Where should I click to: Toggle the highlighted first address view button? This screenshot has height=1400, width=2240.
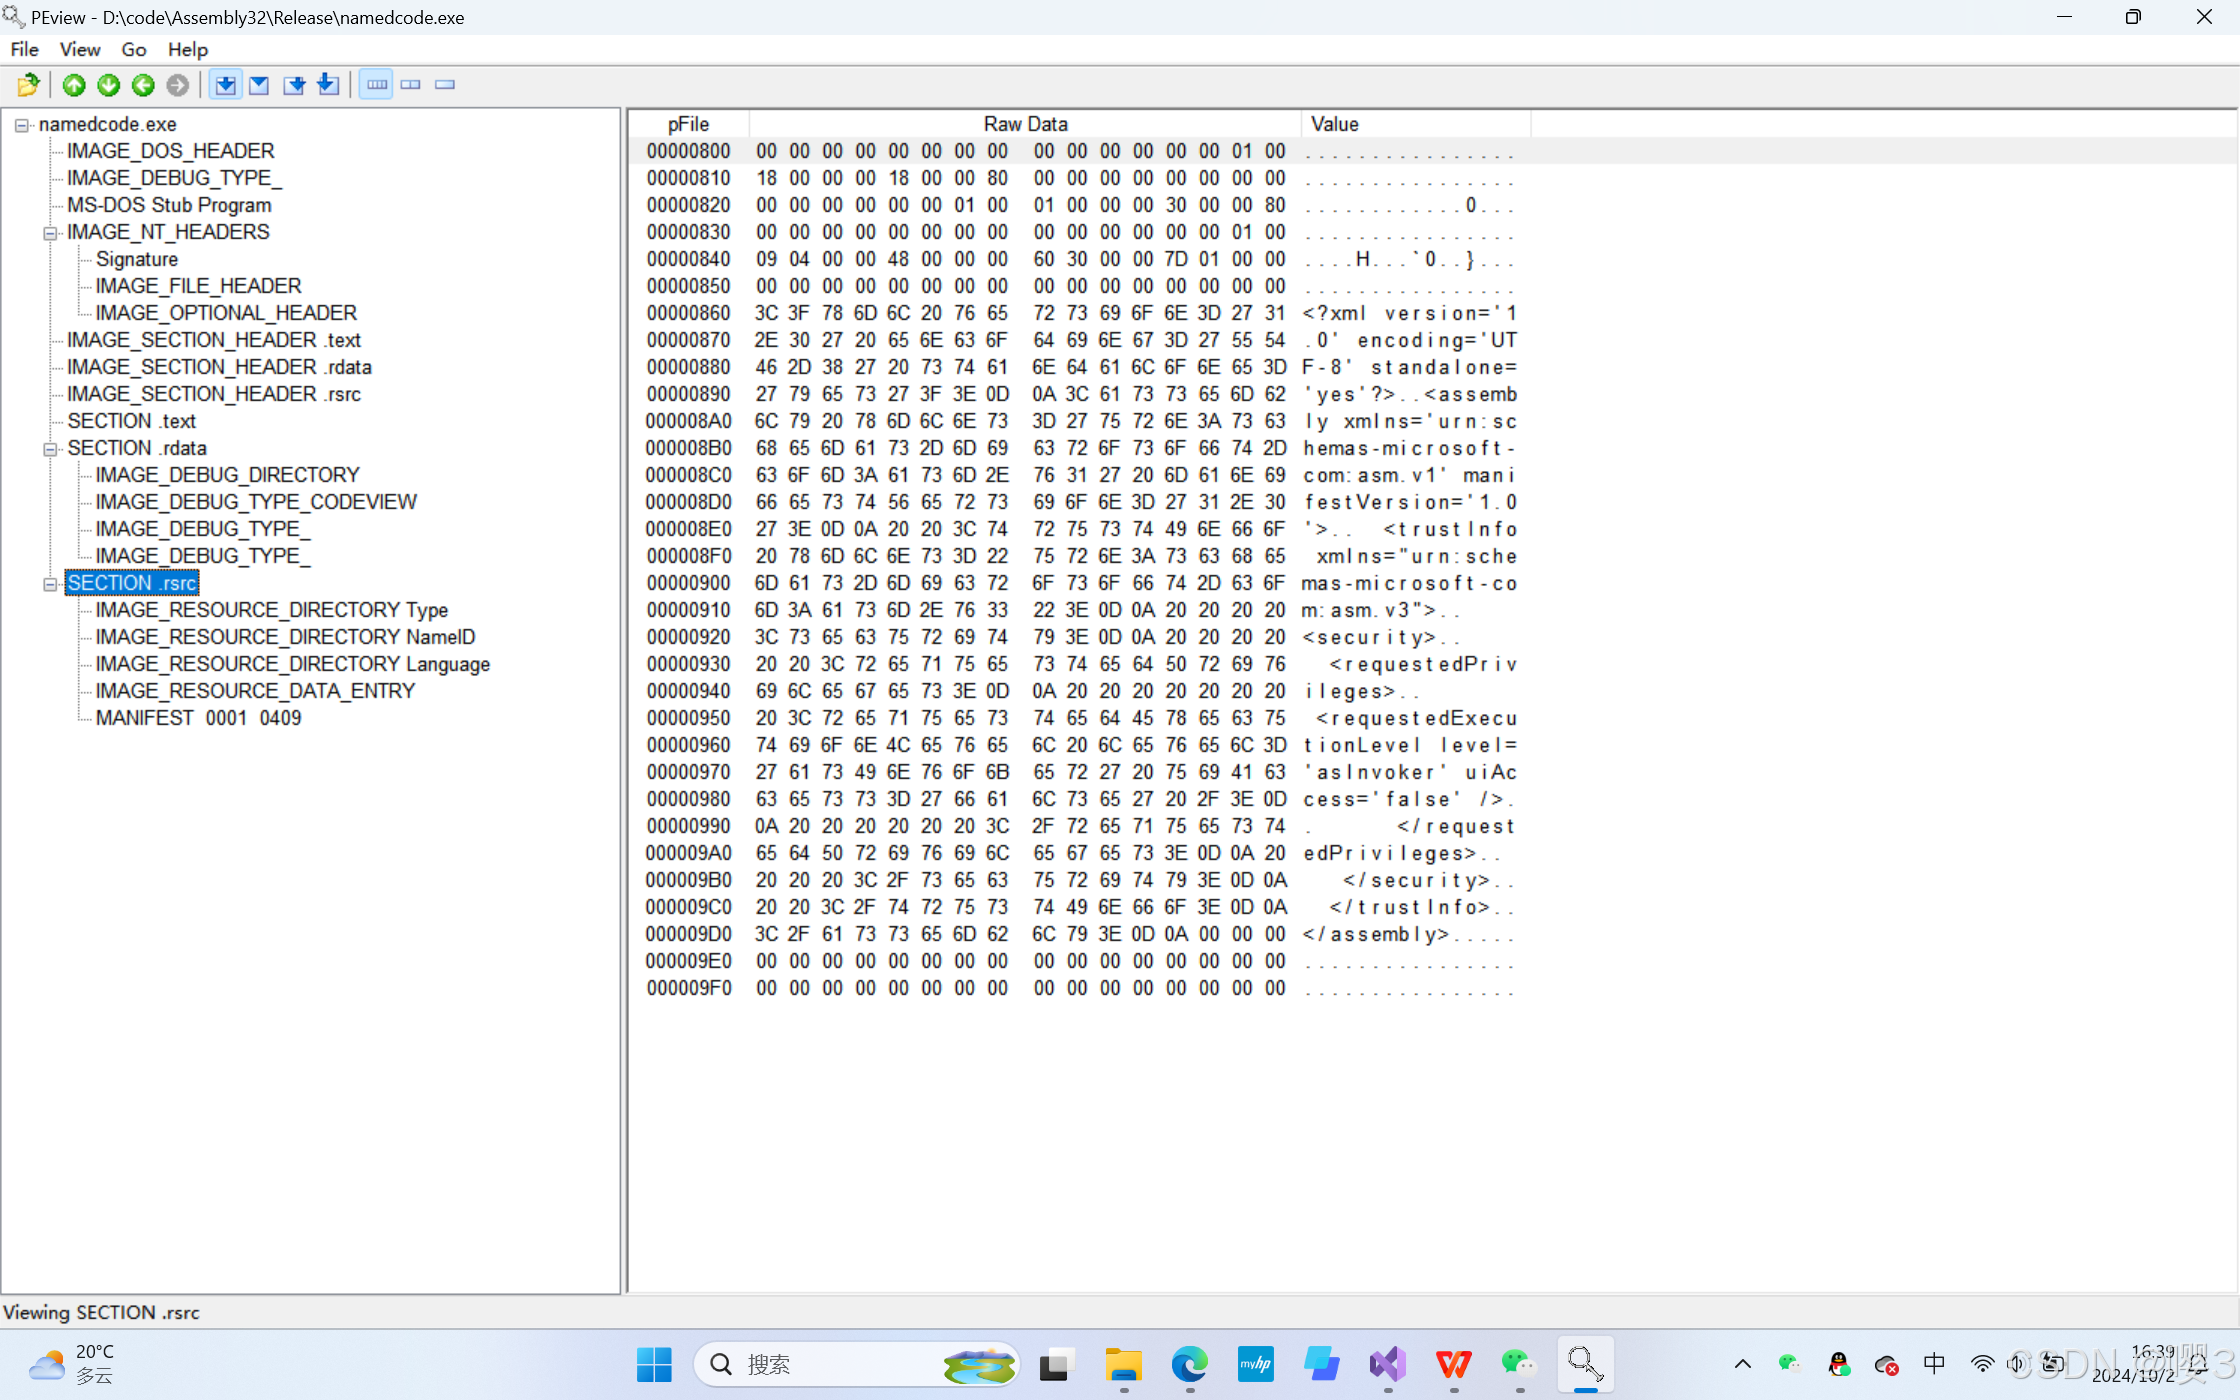(x=226, y=85)
